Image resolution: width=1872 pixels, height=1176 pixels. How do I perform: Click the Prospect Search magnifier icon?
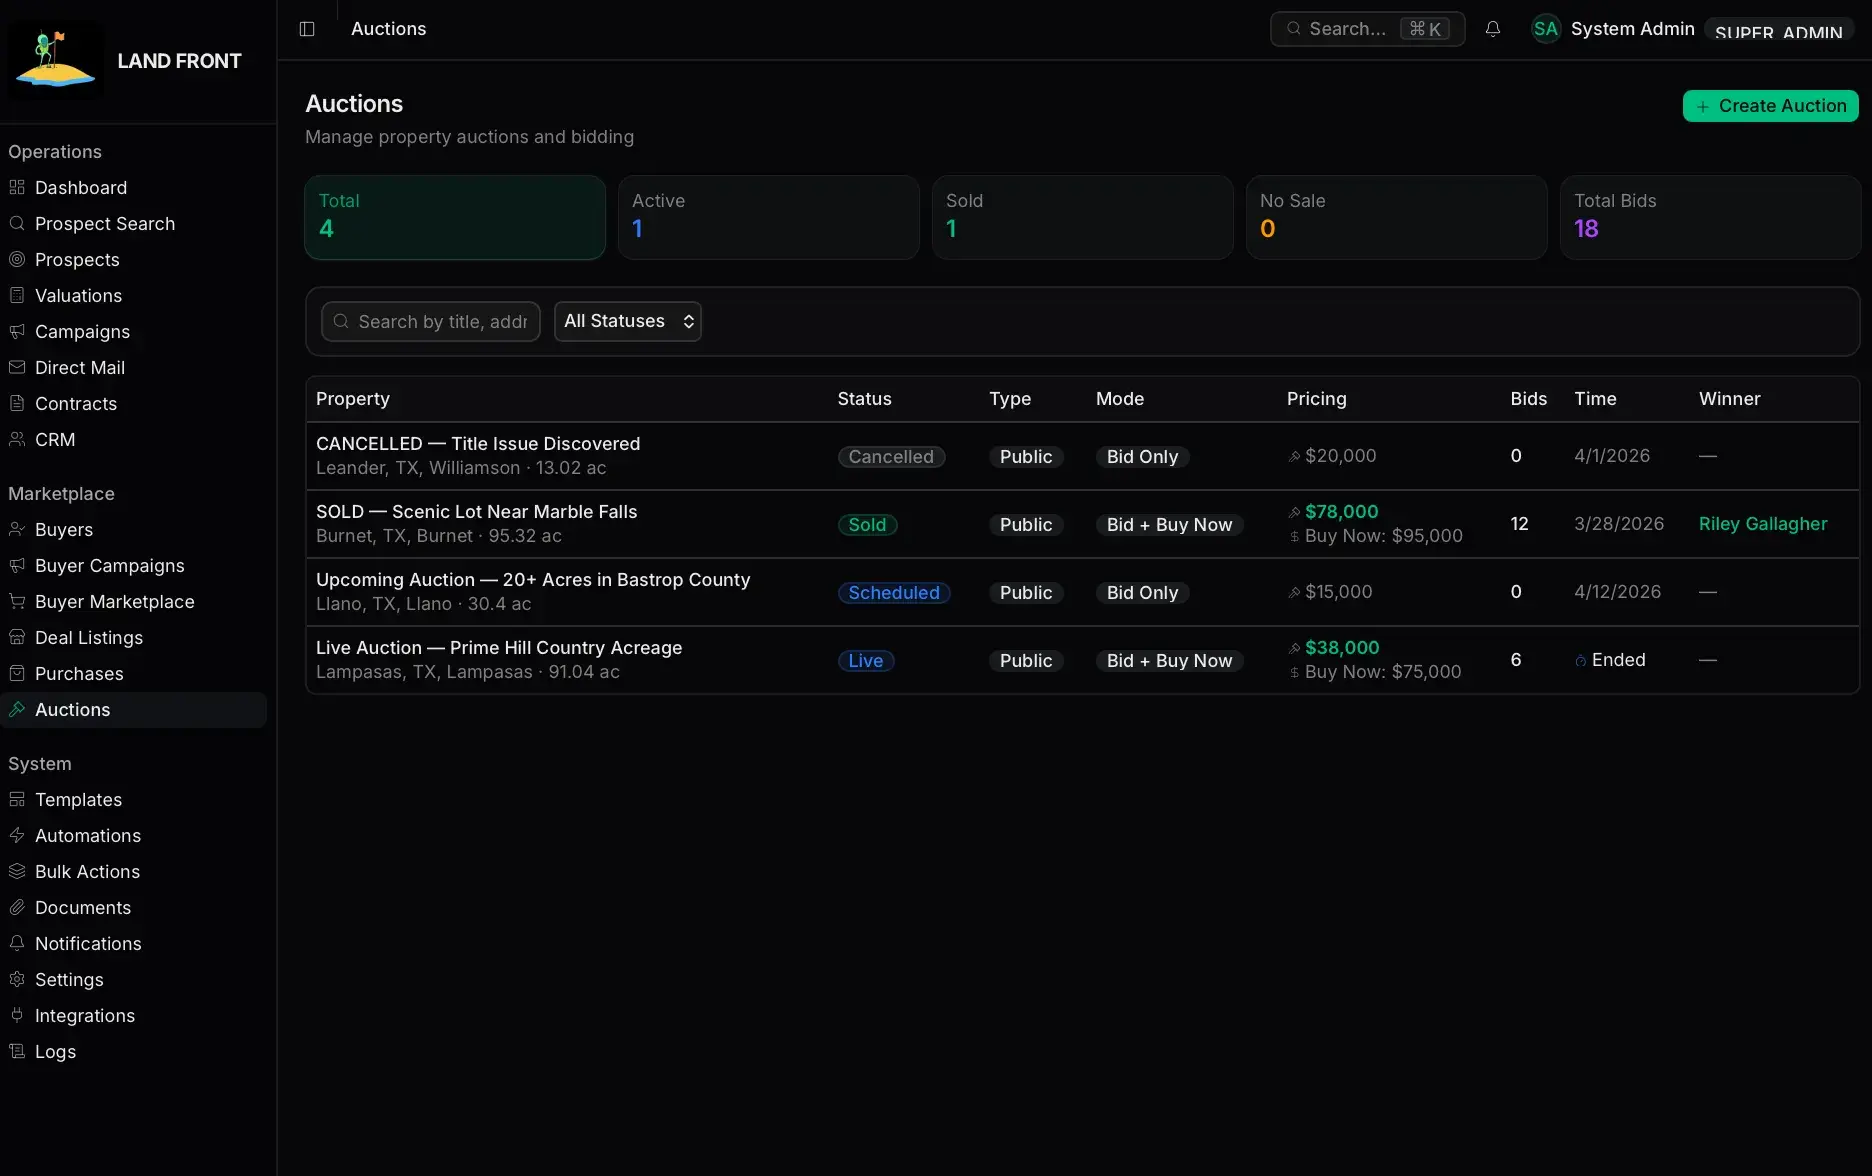tap(17, 223)
